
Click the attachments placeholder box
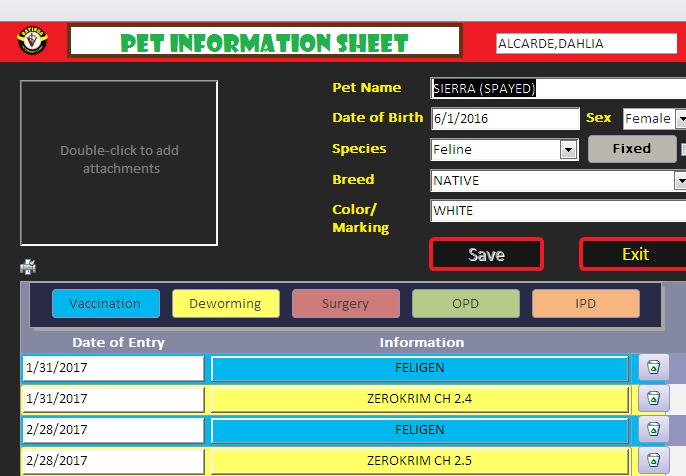tap(119, 162)
